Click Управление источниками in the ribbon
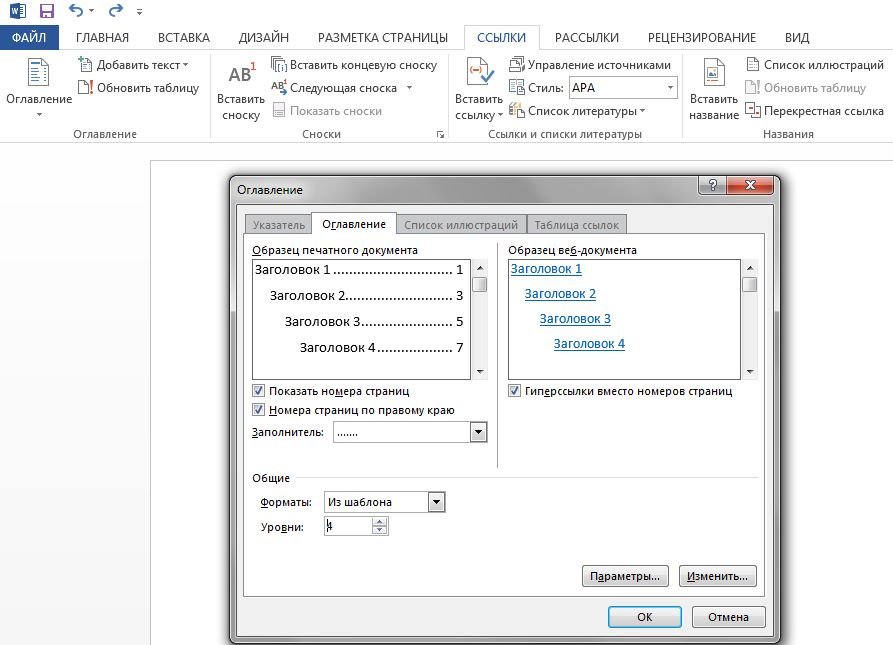This screenshot has width=893, height=645. click(590, 65)
